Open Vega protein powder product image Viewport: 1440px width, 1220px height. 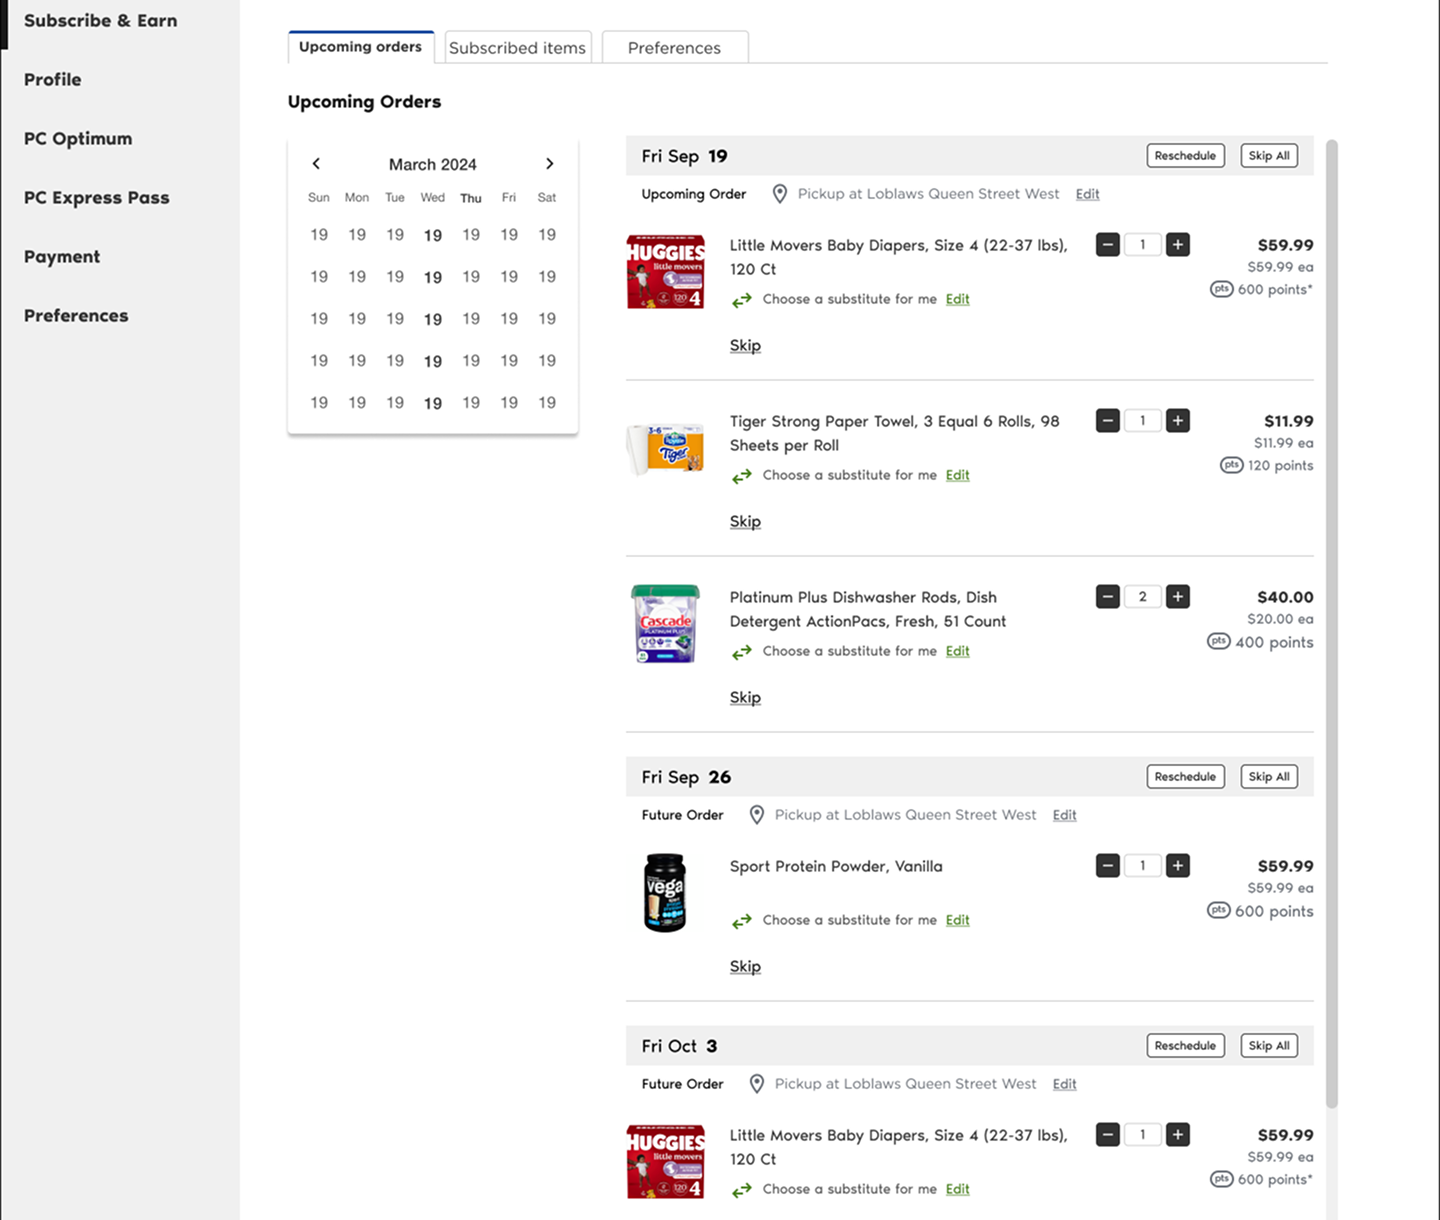(x=665, y=892)
